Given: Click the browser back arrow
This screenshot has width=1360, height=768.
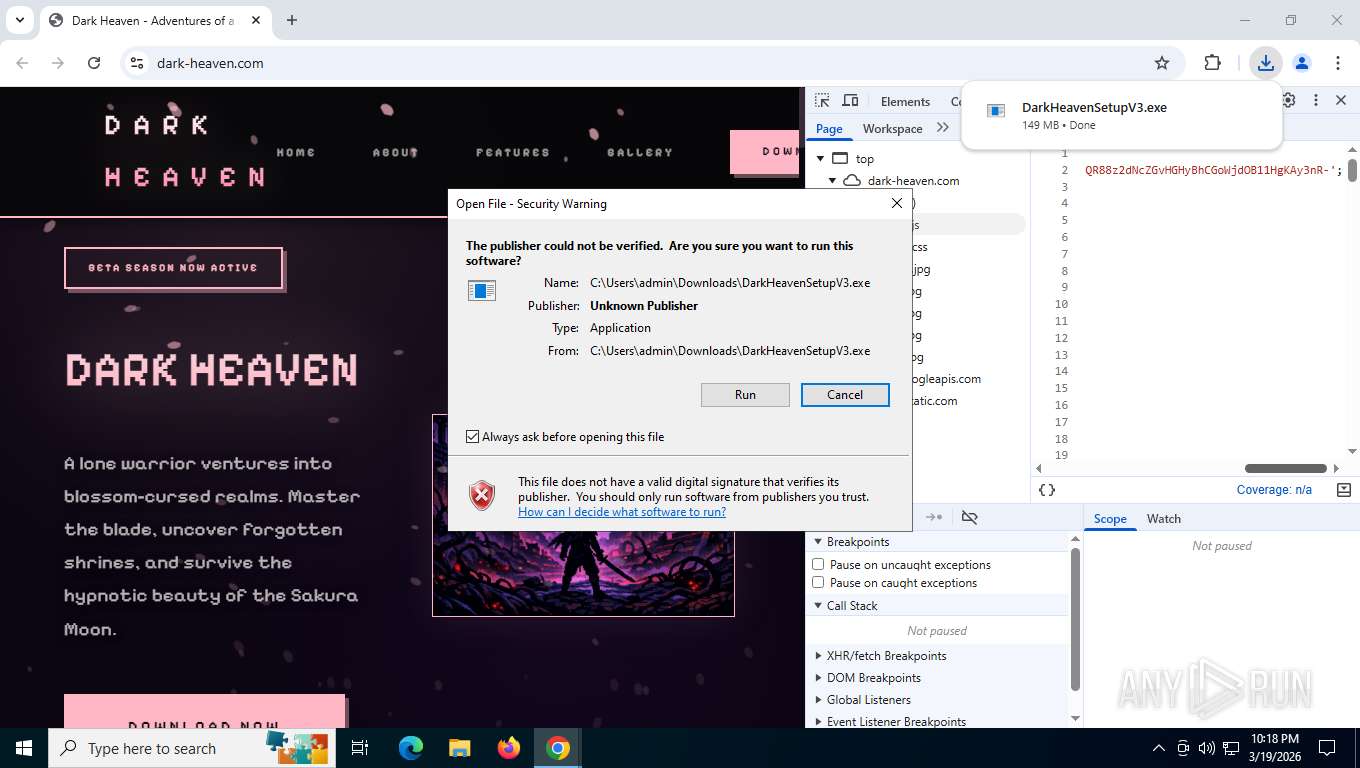Looking at the screenshot, I should click(22, 63).
